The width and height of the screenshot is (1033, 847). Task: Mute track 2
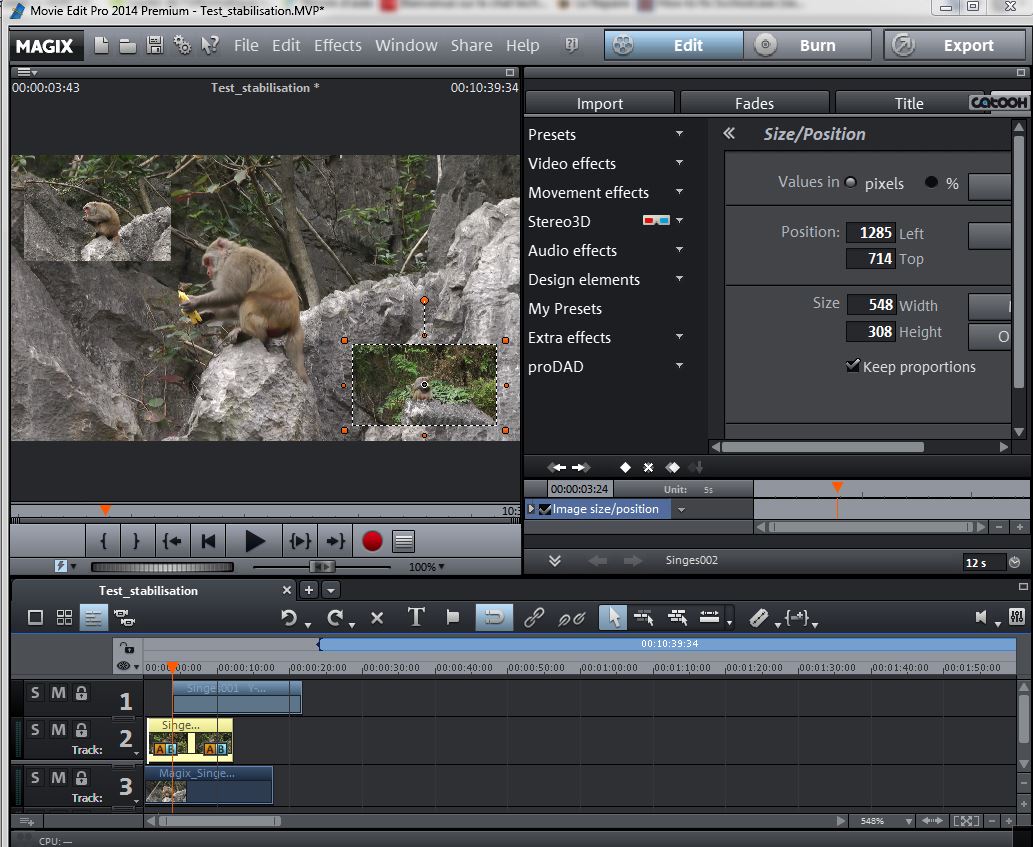(x=58, y=729)
